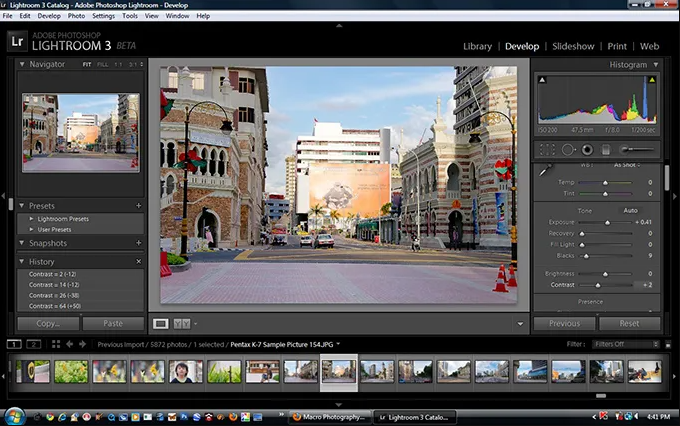This screenshot has width=680, height=426.
Task: Click the Copy... button
Action: click(47, 323)
